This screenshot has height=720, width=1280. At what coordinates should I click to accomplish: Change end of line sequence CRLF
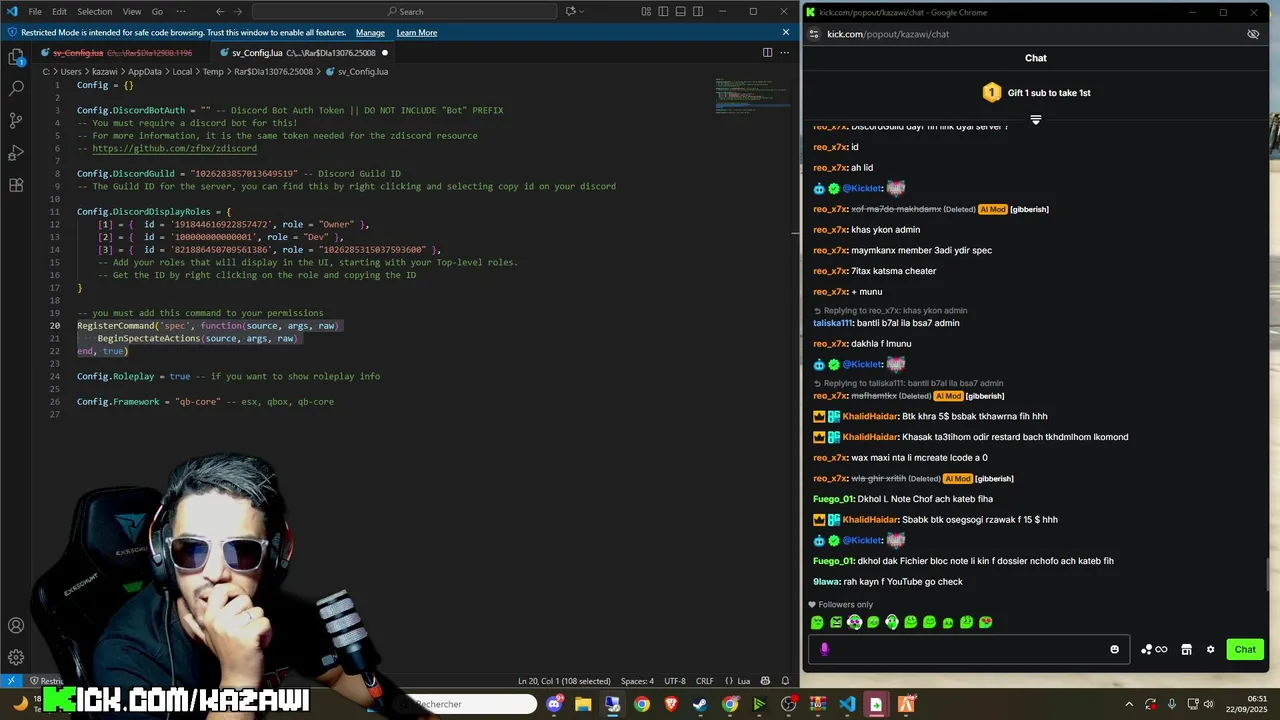coord(705,681)
